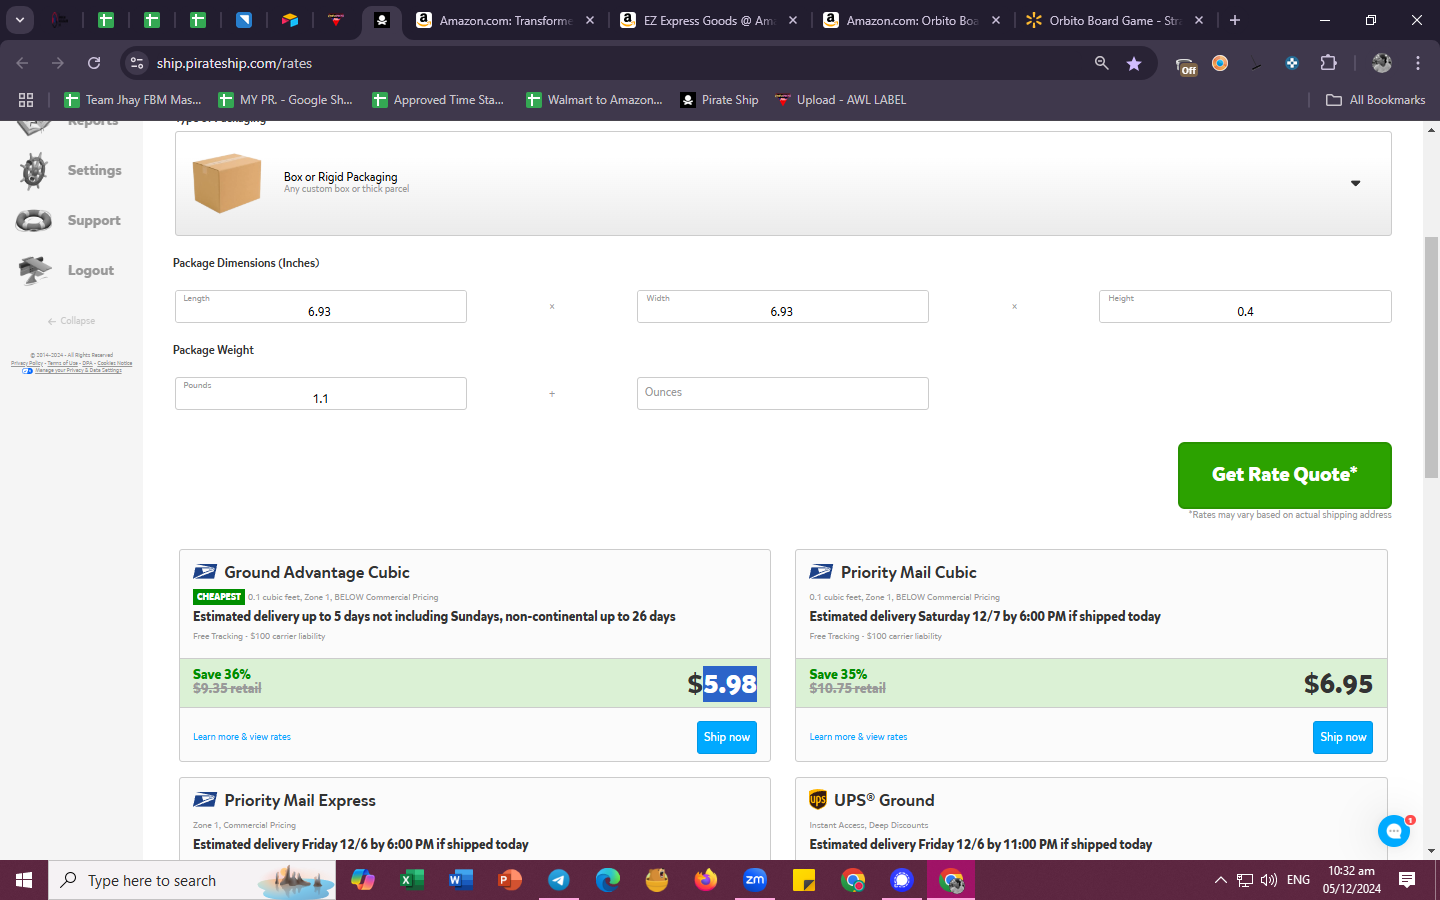Switch to Amazon.com Transformers tab

(x=506, y=20)
